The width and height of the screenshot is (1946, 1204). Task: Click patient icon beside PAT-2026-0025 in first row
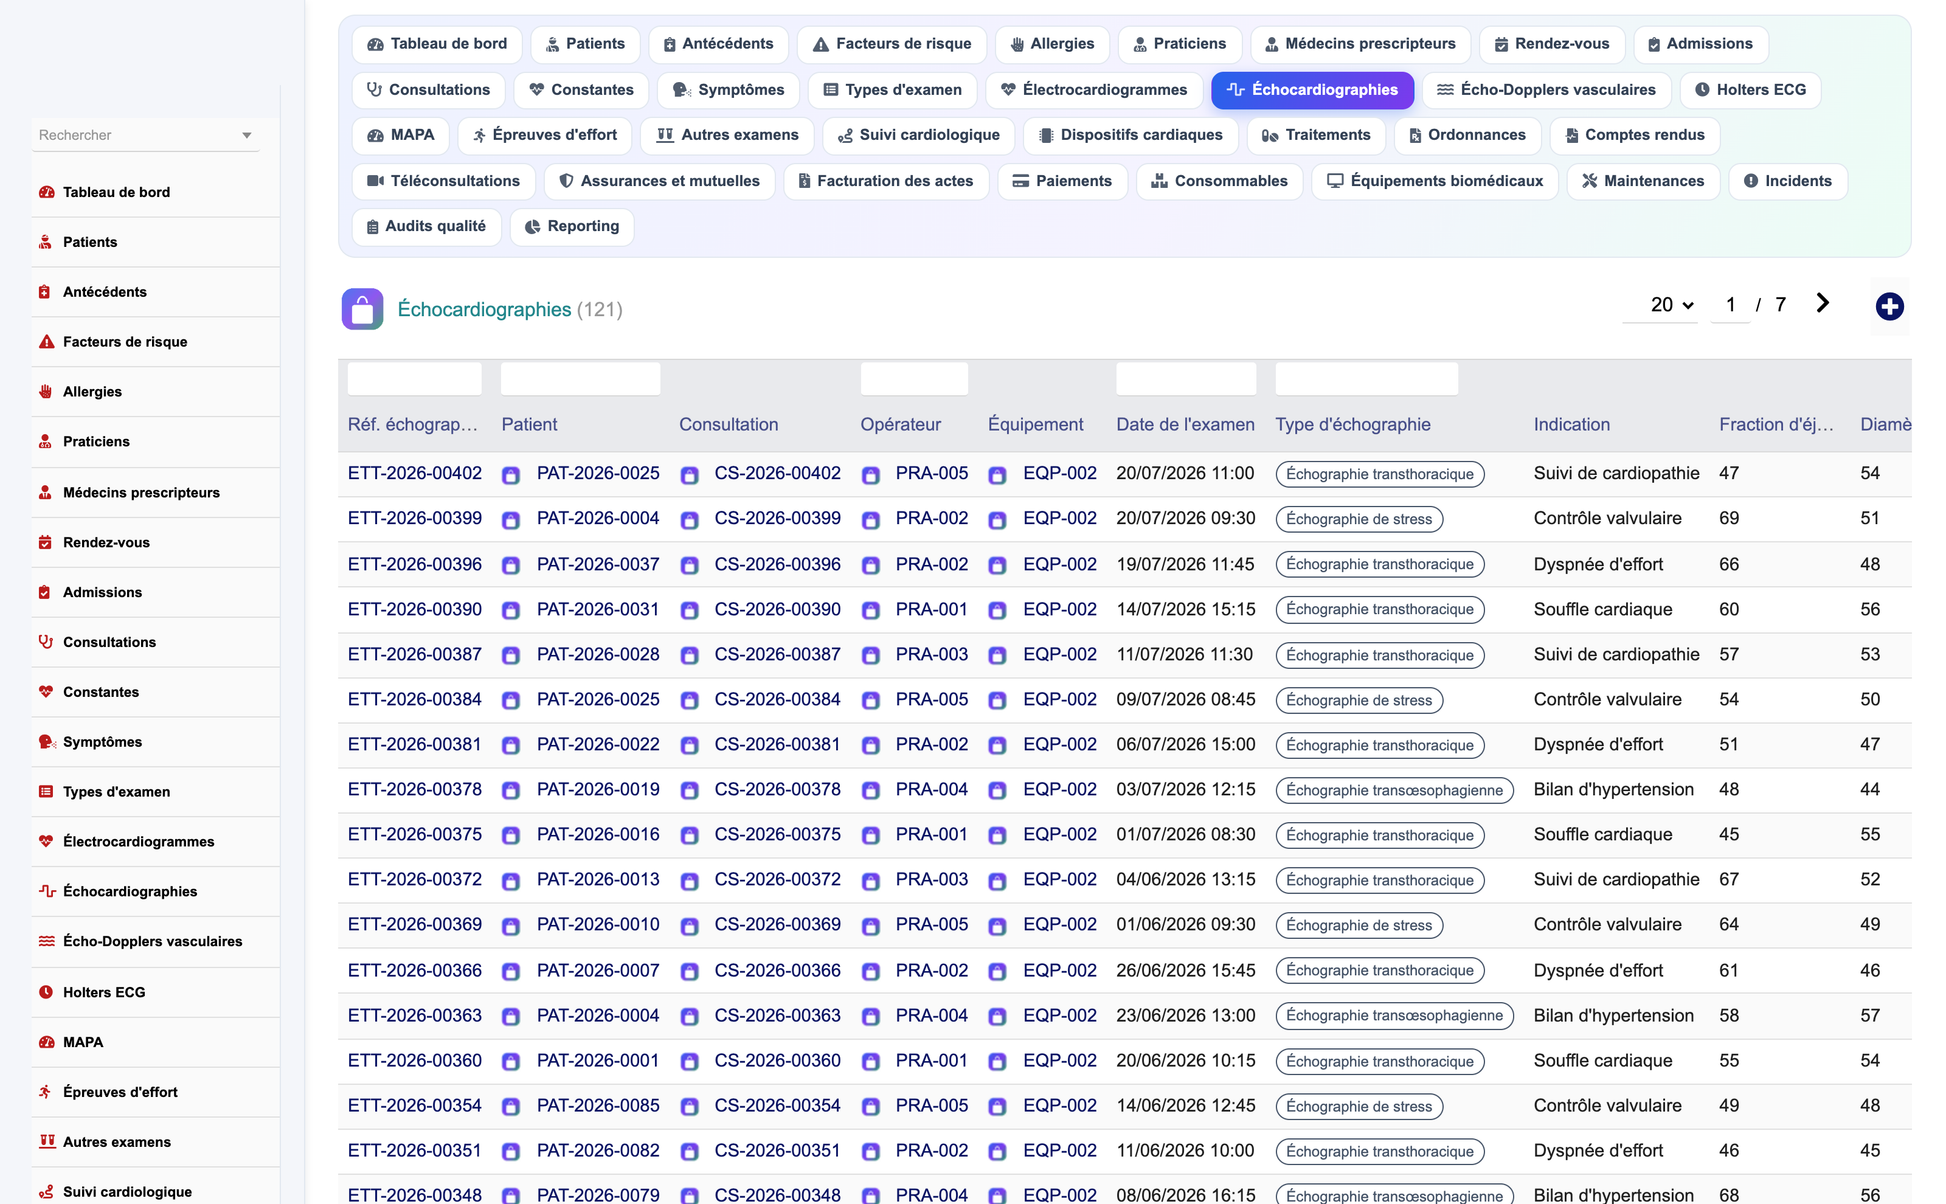511,475
